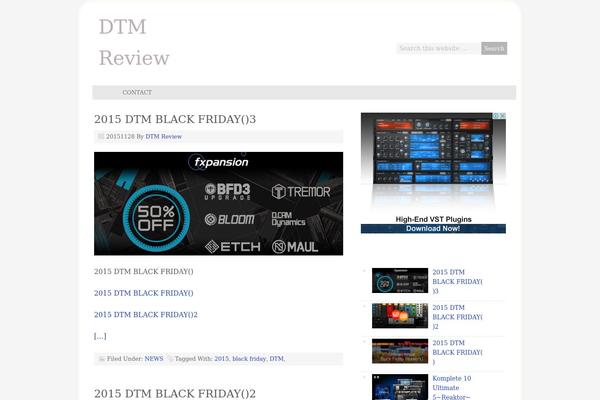Select the 2015 tag link
600x400 pixels.
(221, 359)
